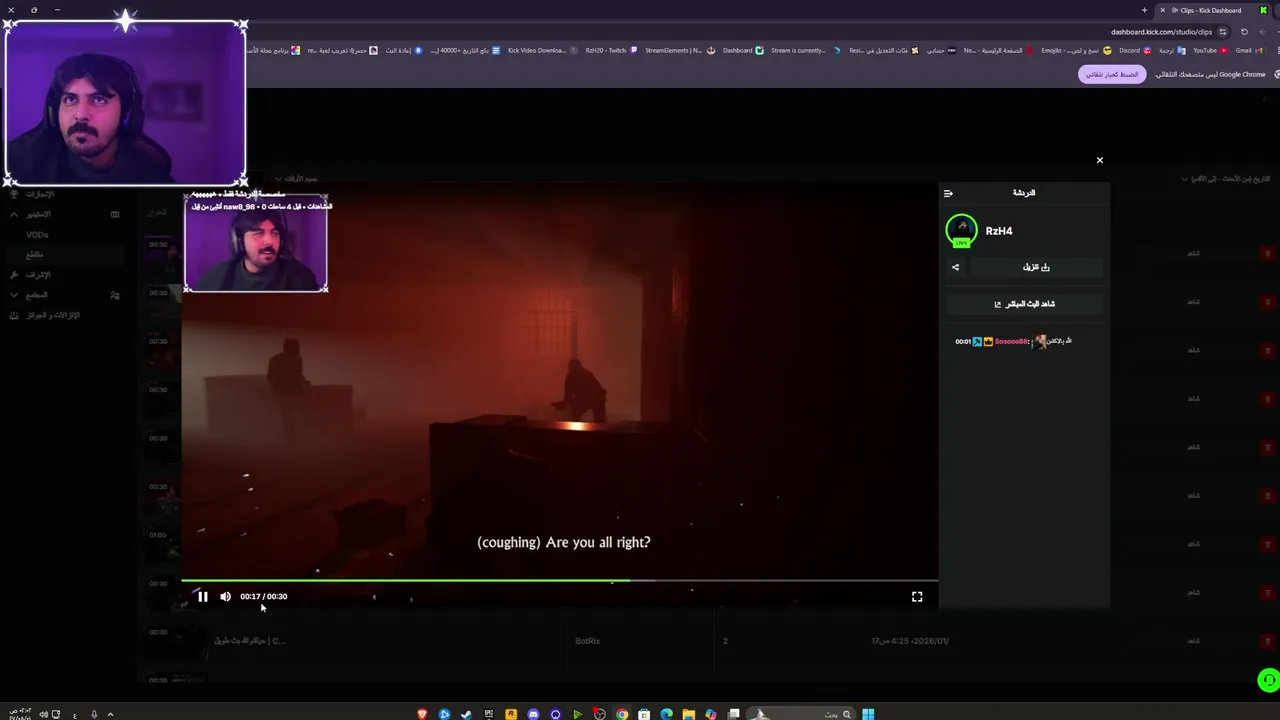This screenshot has width=1280, height=720.
Task: Click the share icon button
Action: 955,268
